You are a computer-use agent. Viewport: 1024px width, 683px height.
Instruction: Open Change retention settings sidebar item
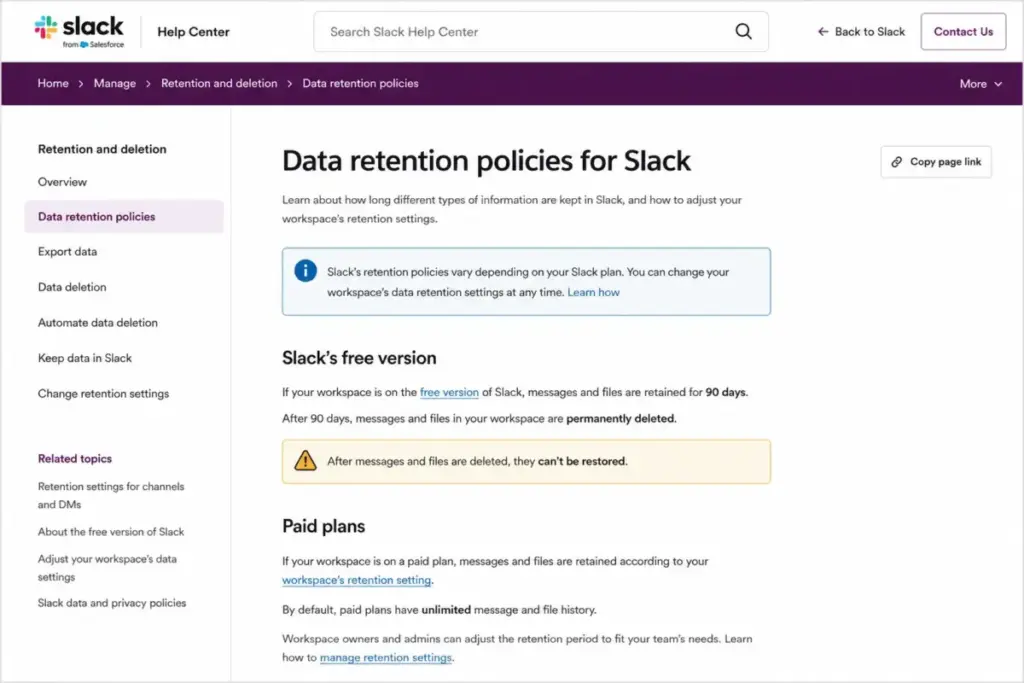pyautogui.click(x=103, y=394)
